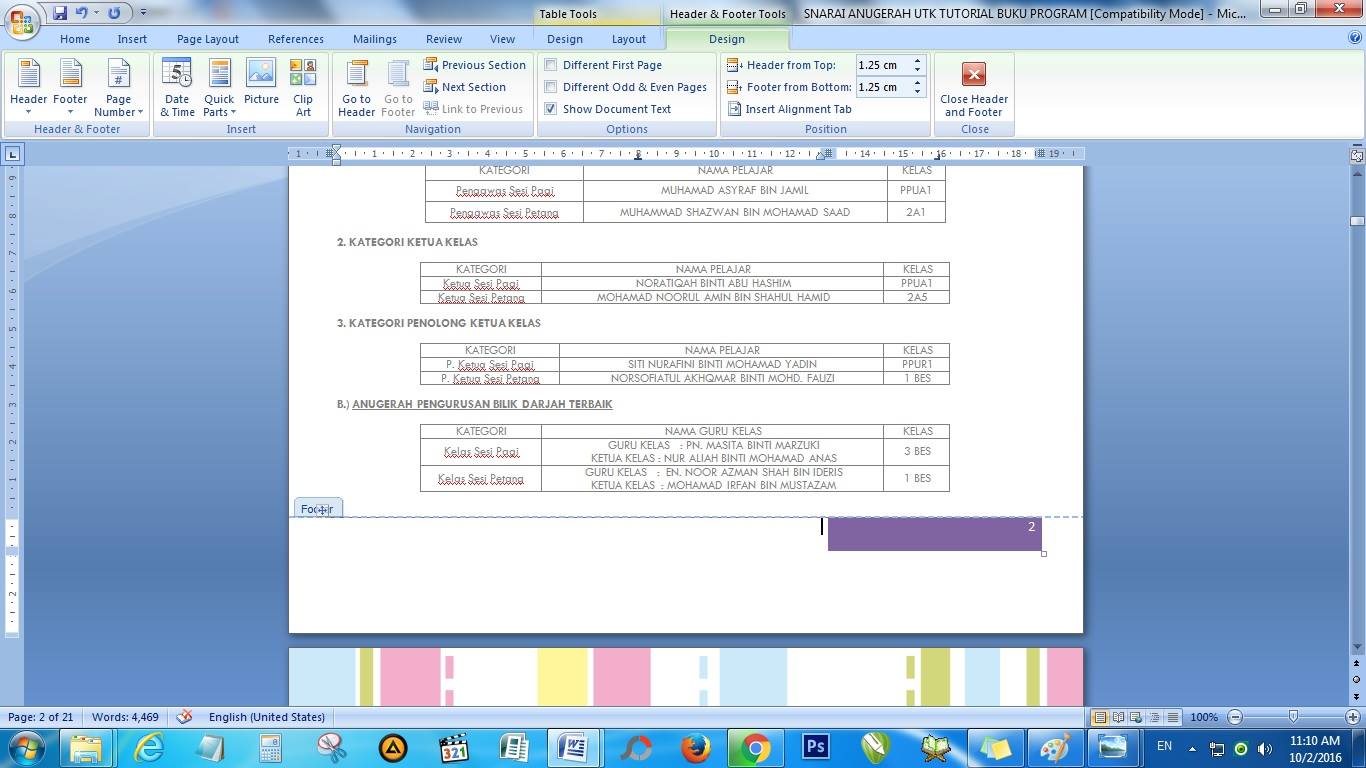This screenshot has width=1366, height=768.
Task: Uncheck Show Document Text
Action: pyautogui.click(x=608, y=109)
